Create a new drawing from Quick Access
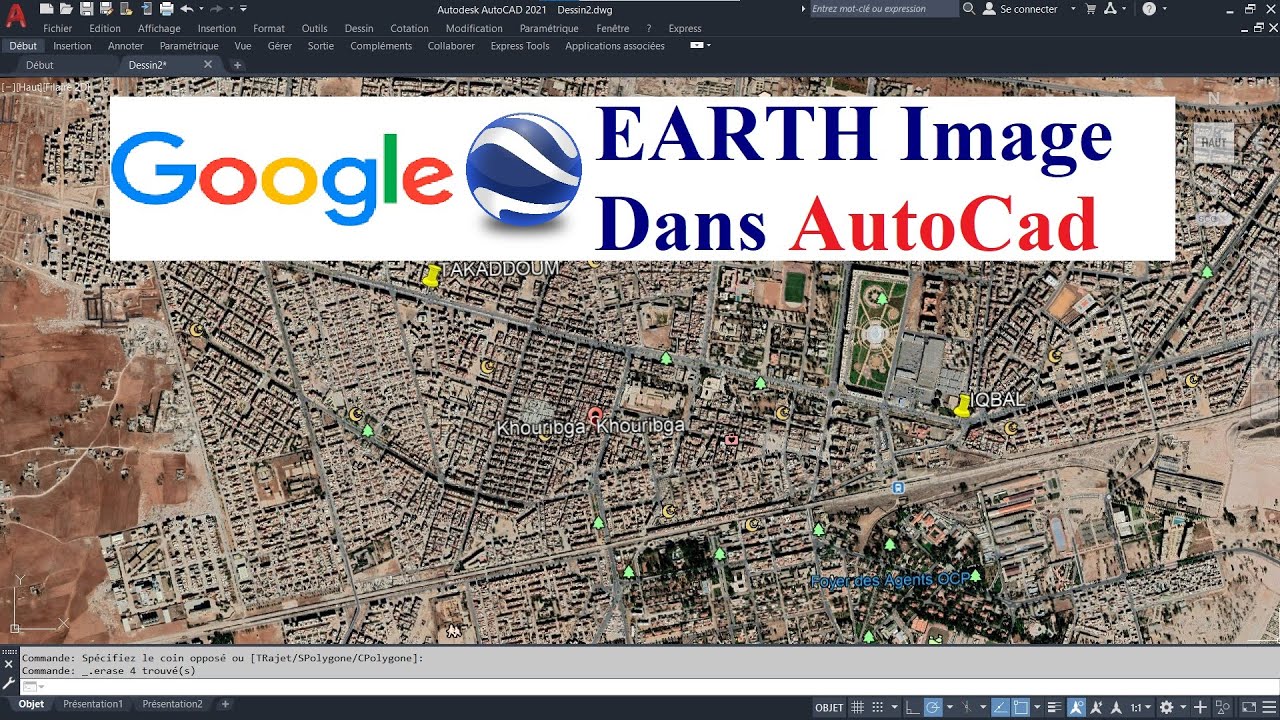1280x720 pixels. click(x=47, y=9)
